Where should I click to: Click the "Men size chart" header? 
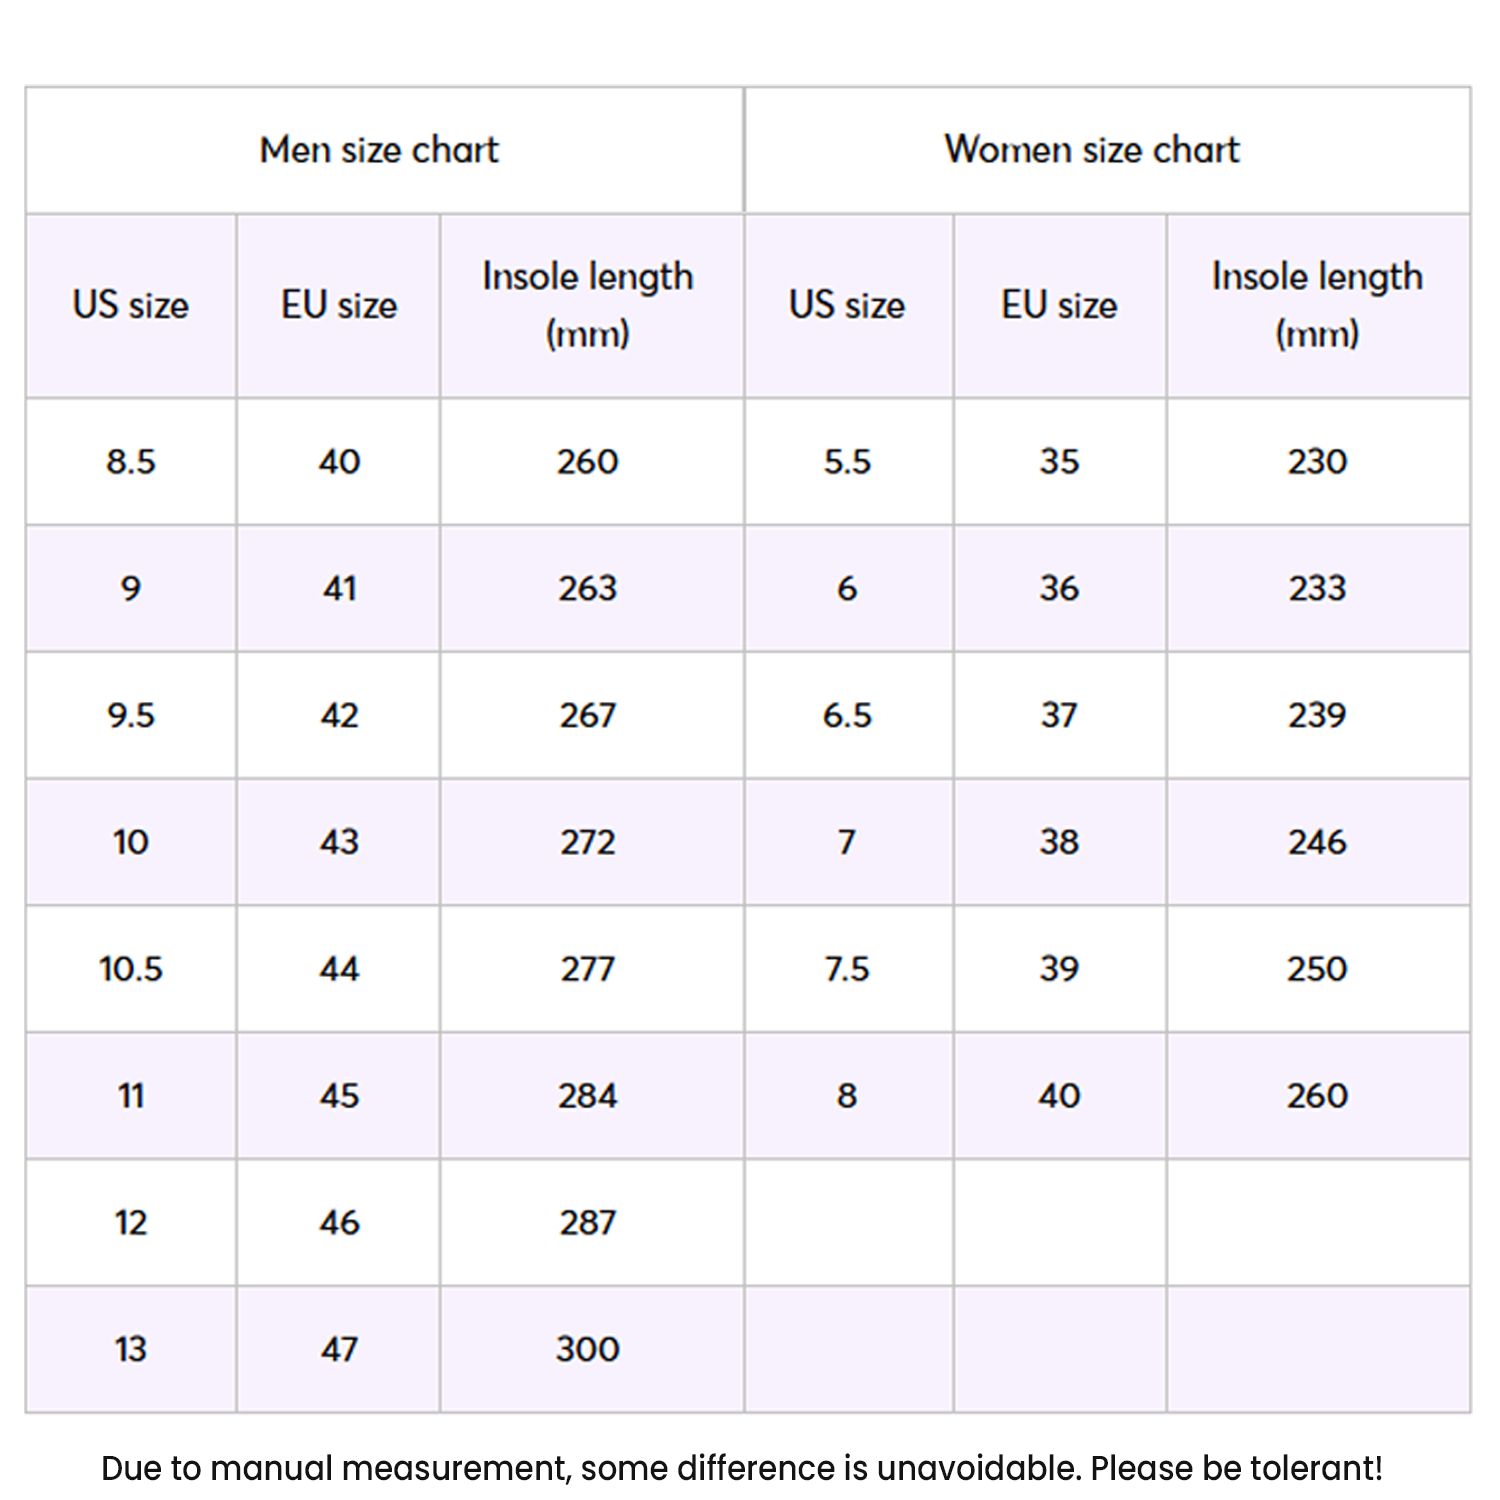click(379, 150)
